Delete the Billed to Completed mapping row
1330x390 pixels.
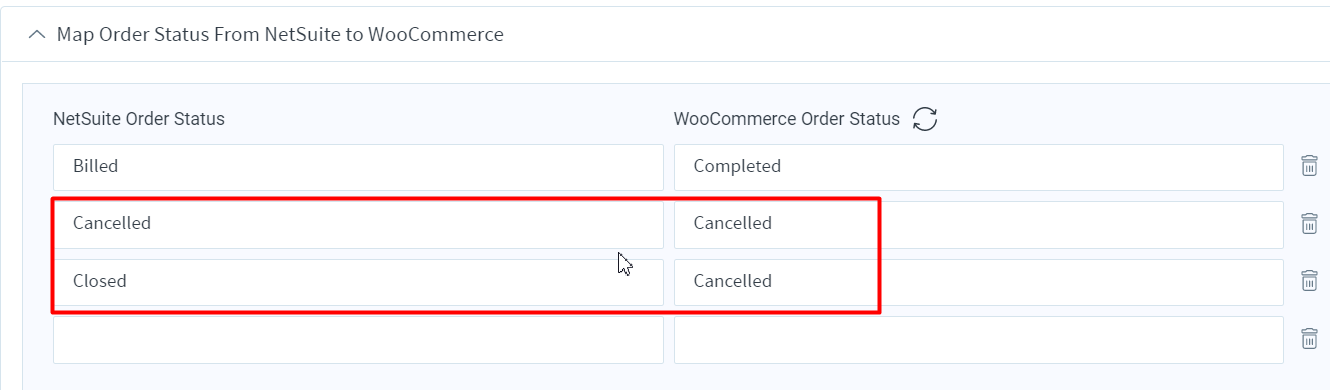(x=1308, y=166)
